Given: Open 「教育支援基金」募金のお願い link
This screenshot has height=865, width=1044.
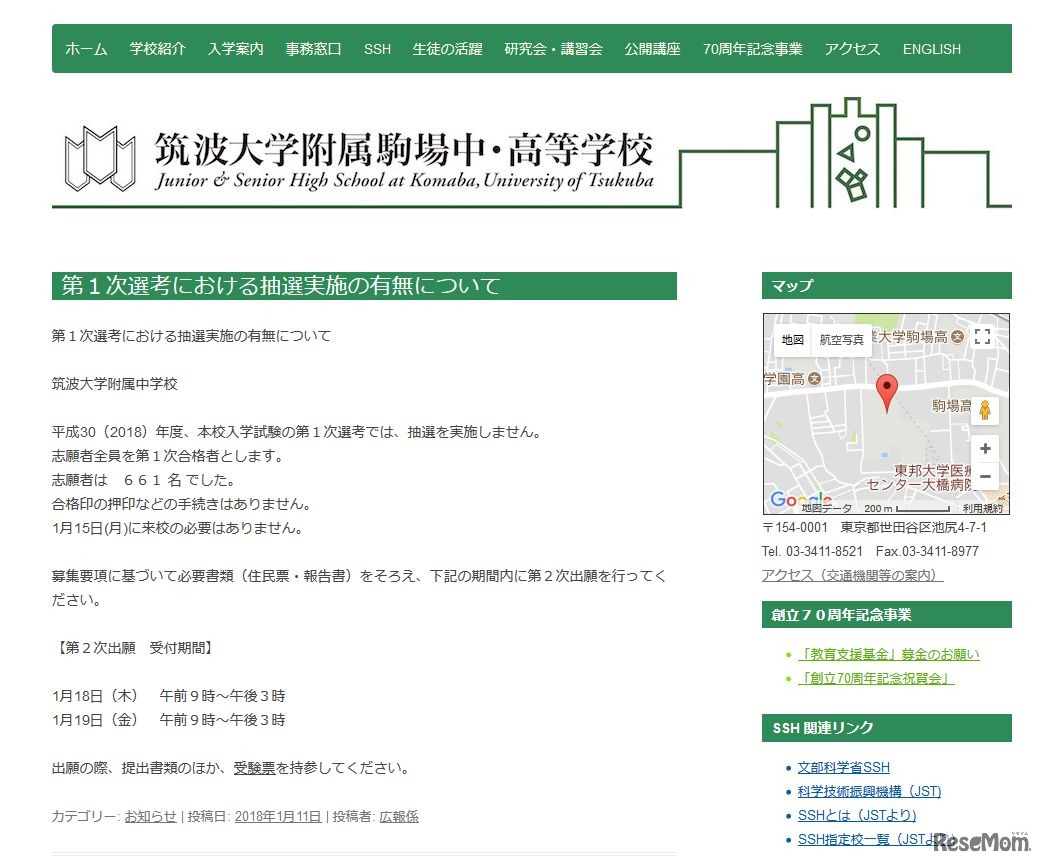Looking at the screenshot, I should click(x=889, y=655).
